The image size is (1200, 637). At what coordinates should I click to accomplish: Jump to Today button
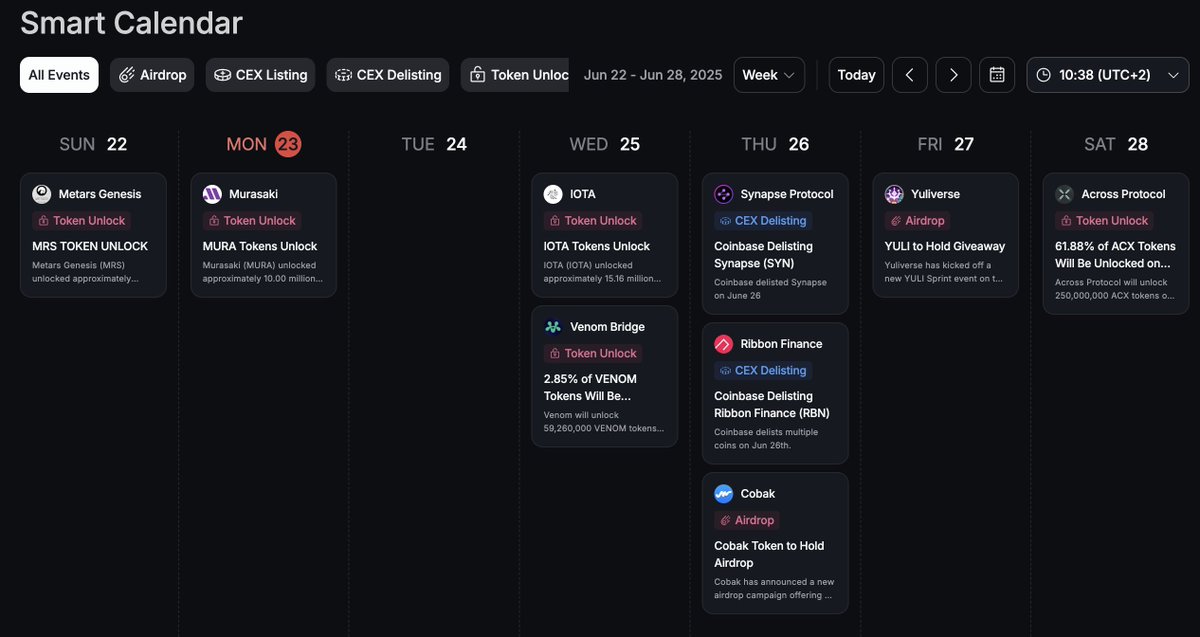tap(856, 75)
